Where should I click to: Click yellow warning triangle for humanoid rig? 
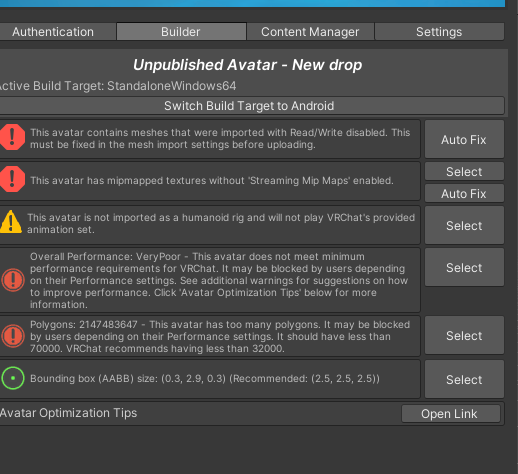tap(11, 222)
